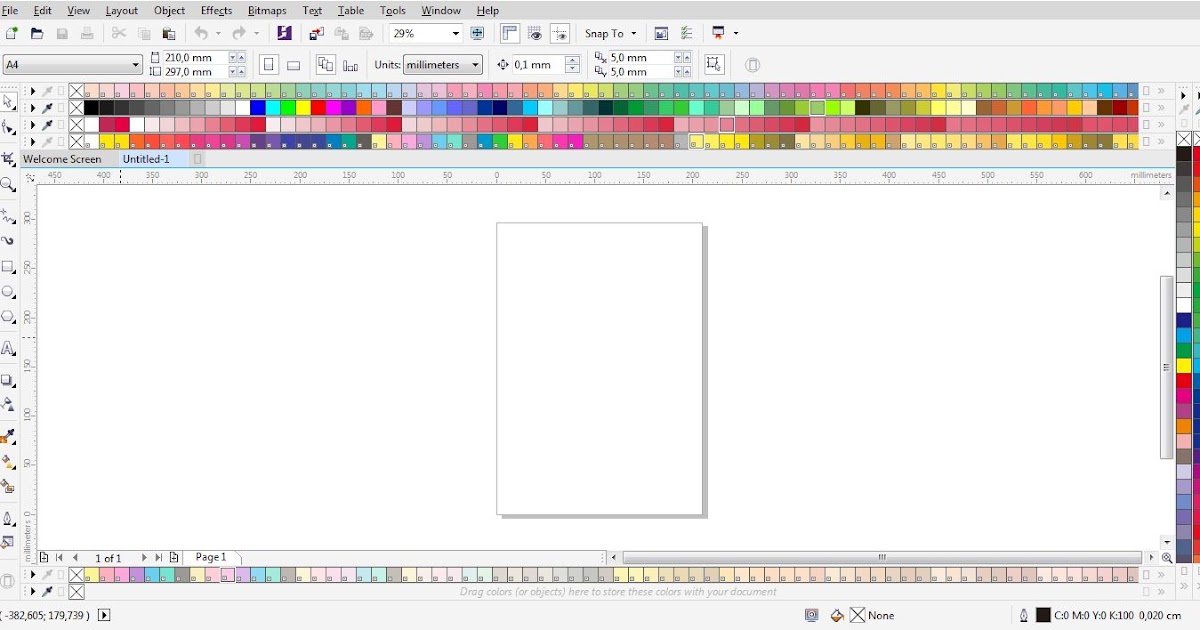This screenshot has width=1200, height=630.
Task: Open the Snap To dropdown
Action: (610, 33)
